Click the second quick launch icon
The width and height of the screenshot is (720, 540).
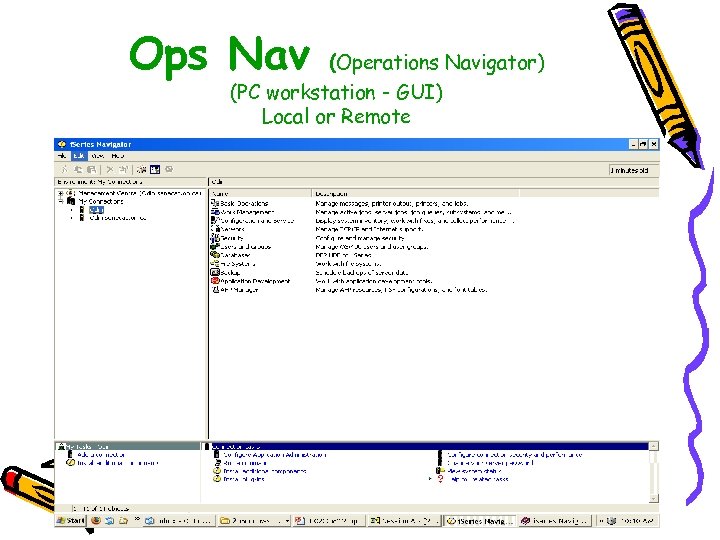tap(109, 521)
